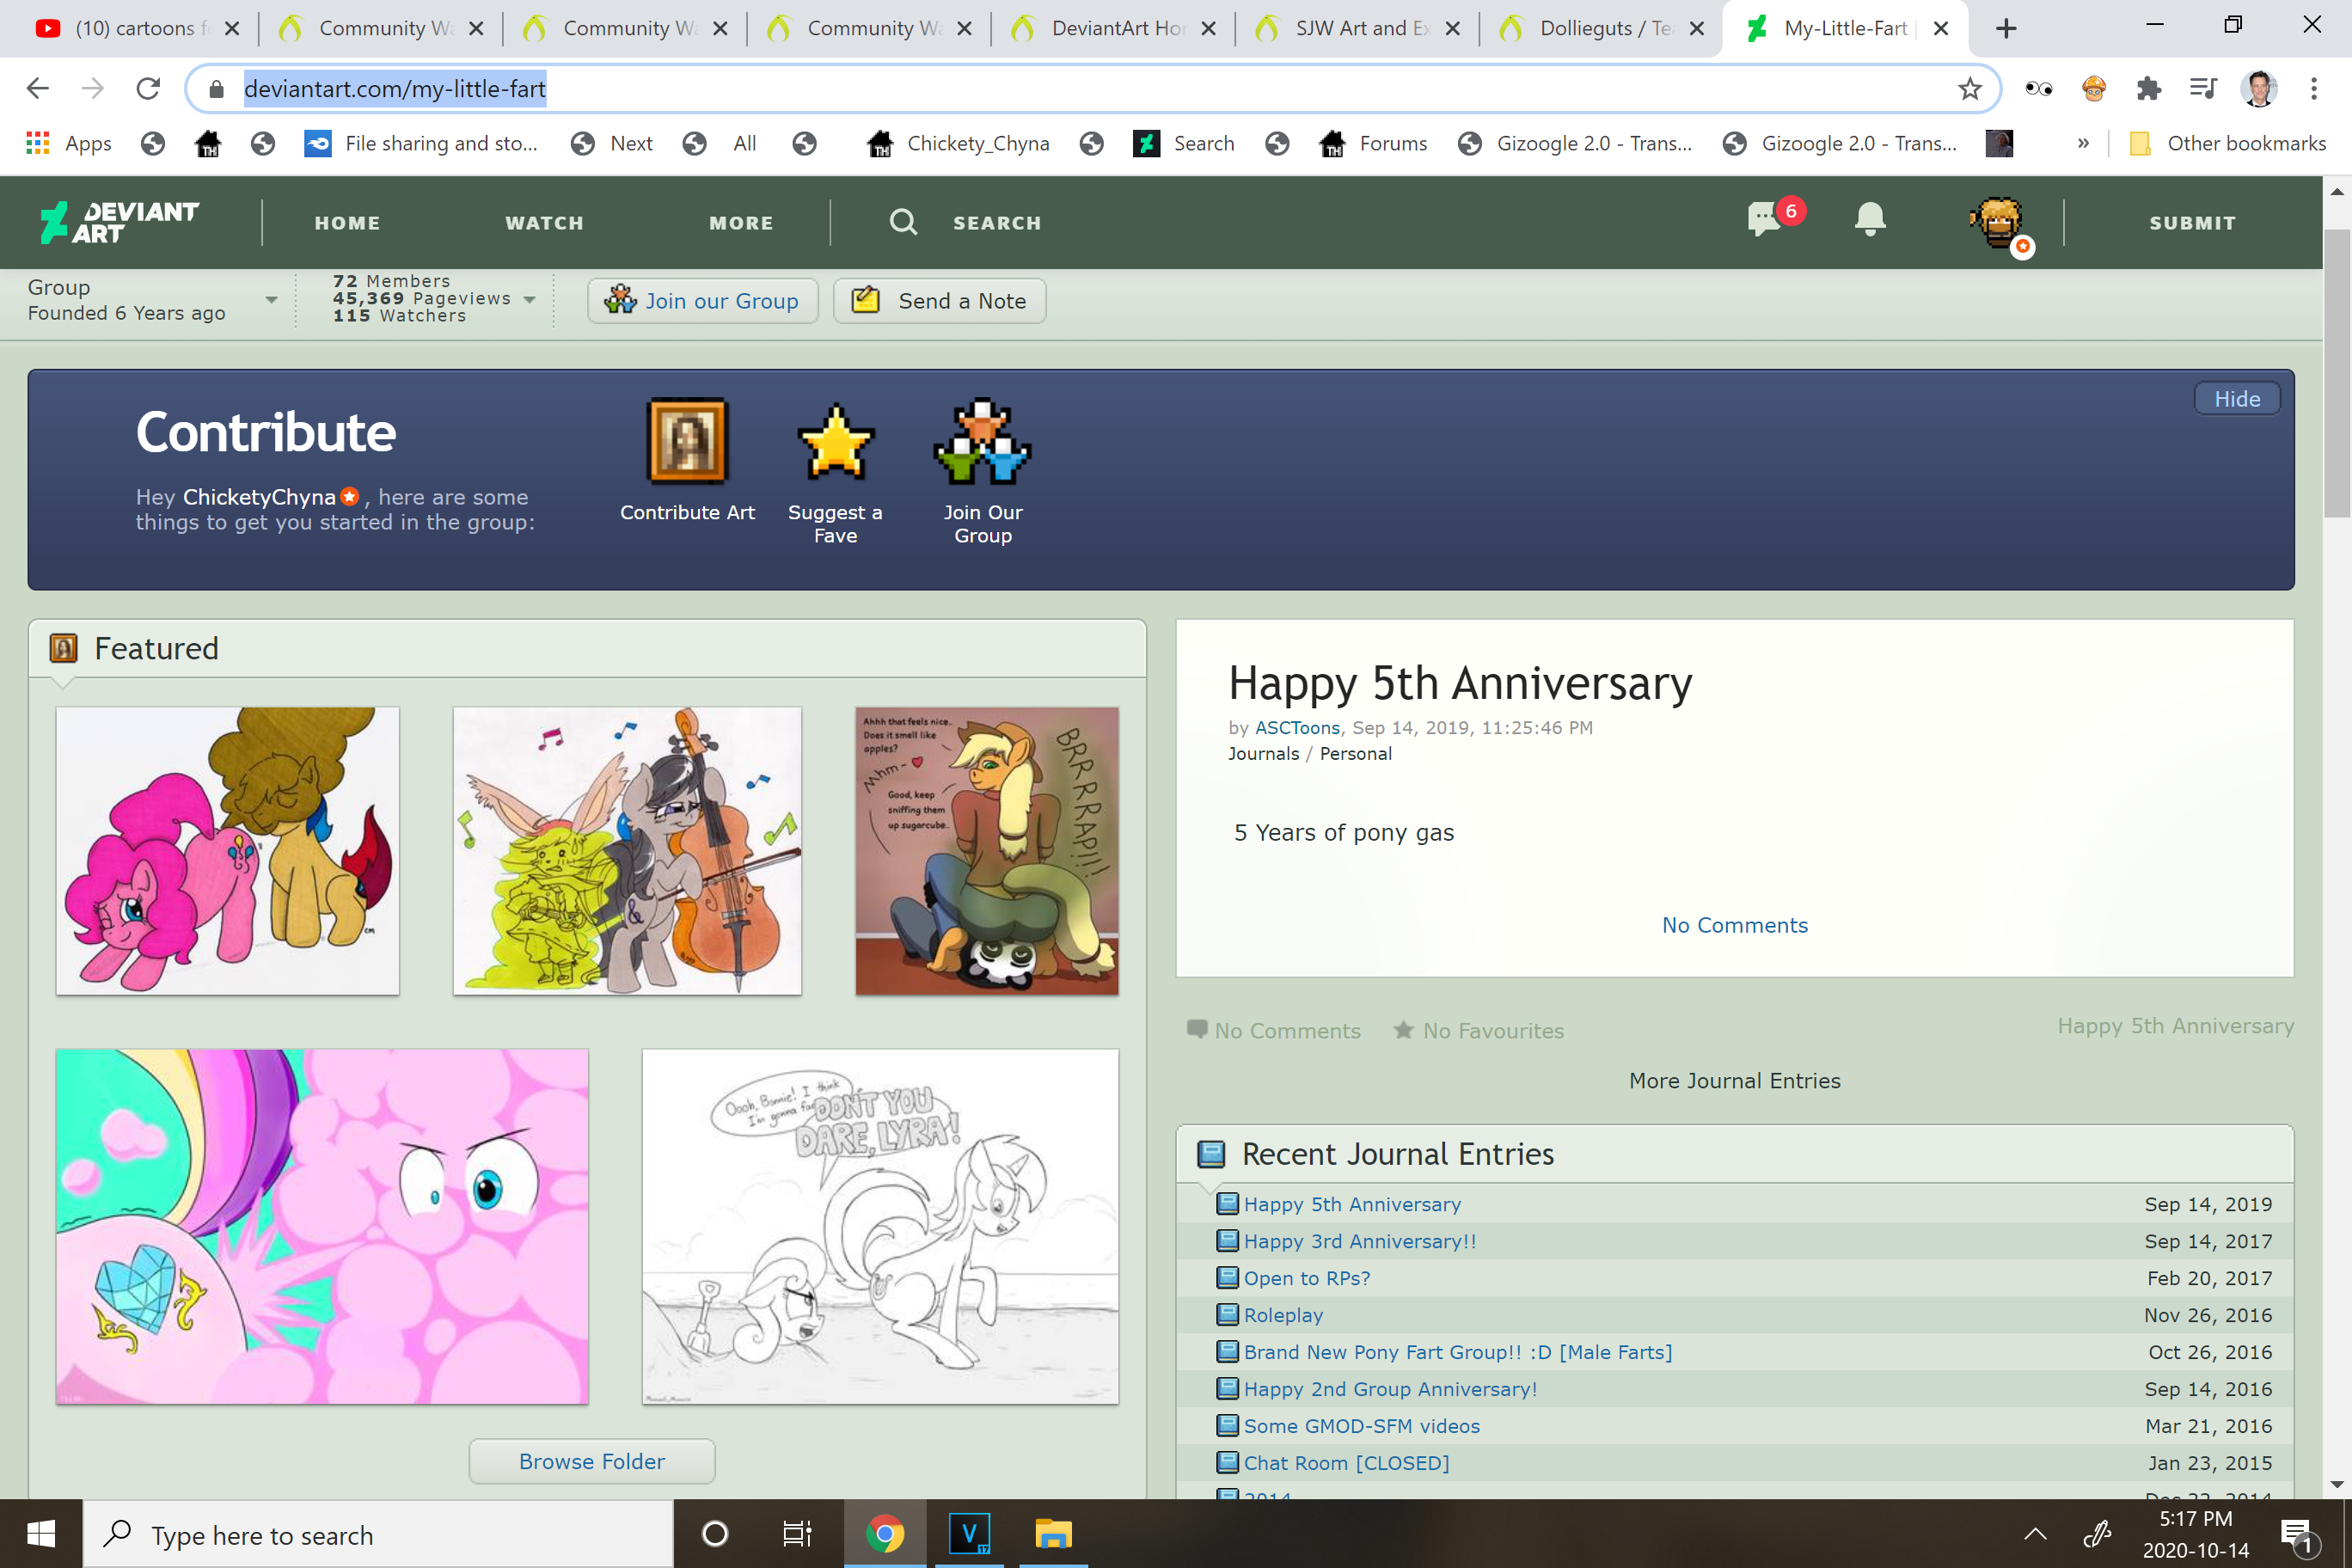The width and height of the screenshot is (2352, 1568).
Task: Switch to the Dollieguts tab
Action: coord(1600,28)
